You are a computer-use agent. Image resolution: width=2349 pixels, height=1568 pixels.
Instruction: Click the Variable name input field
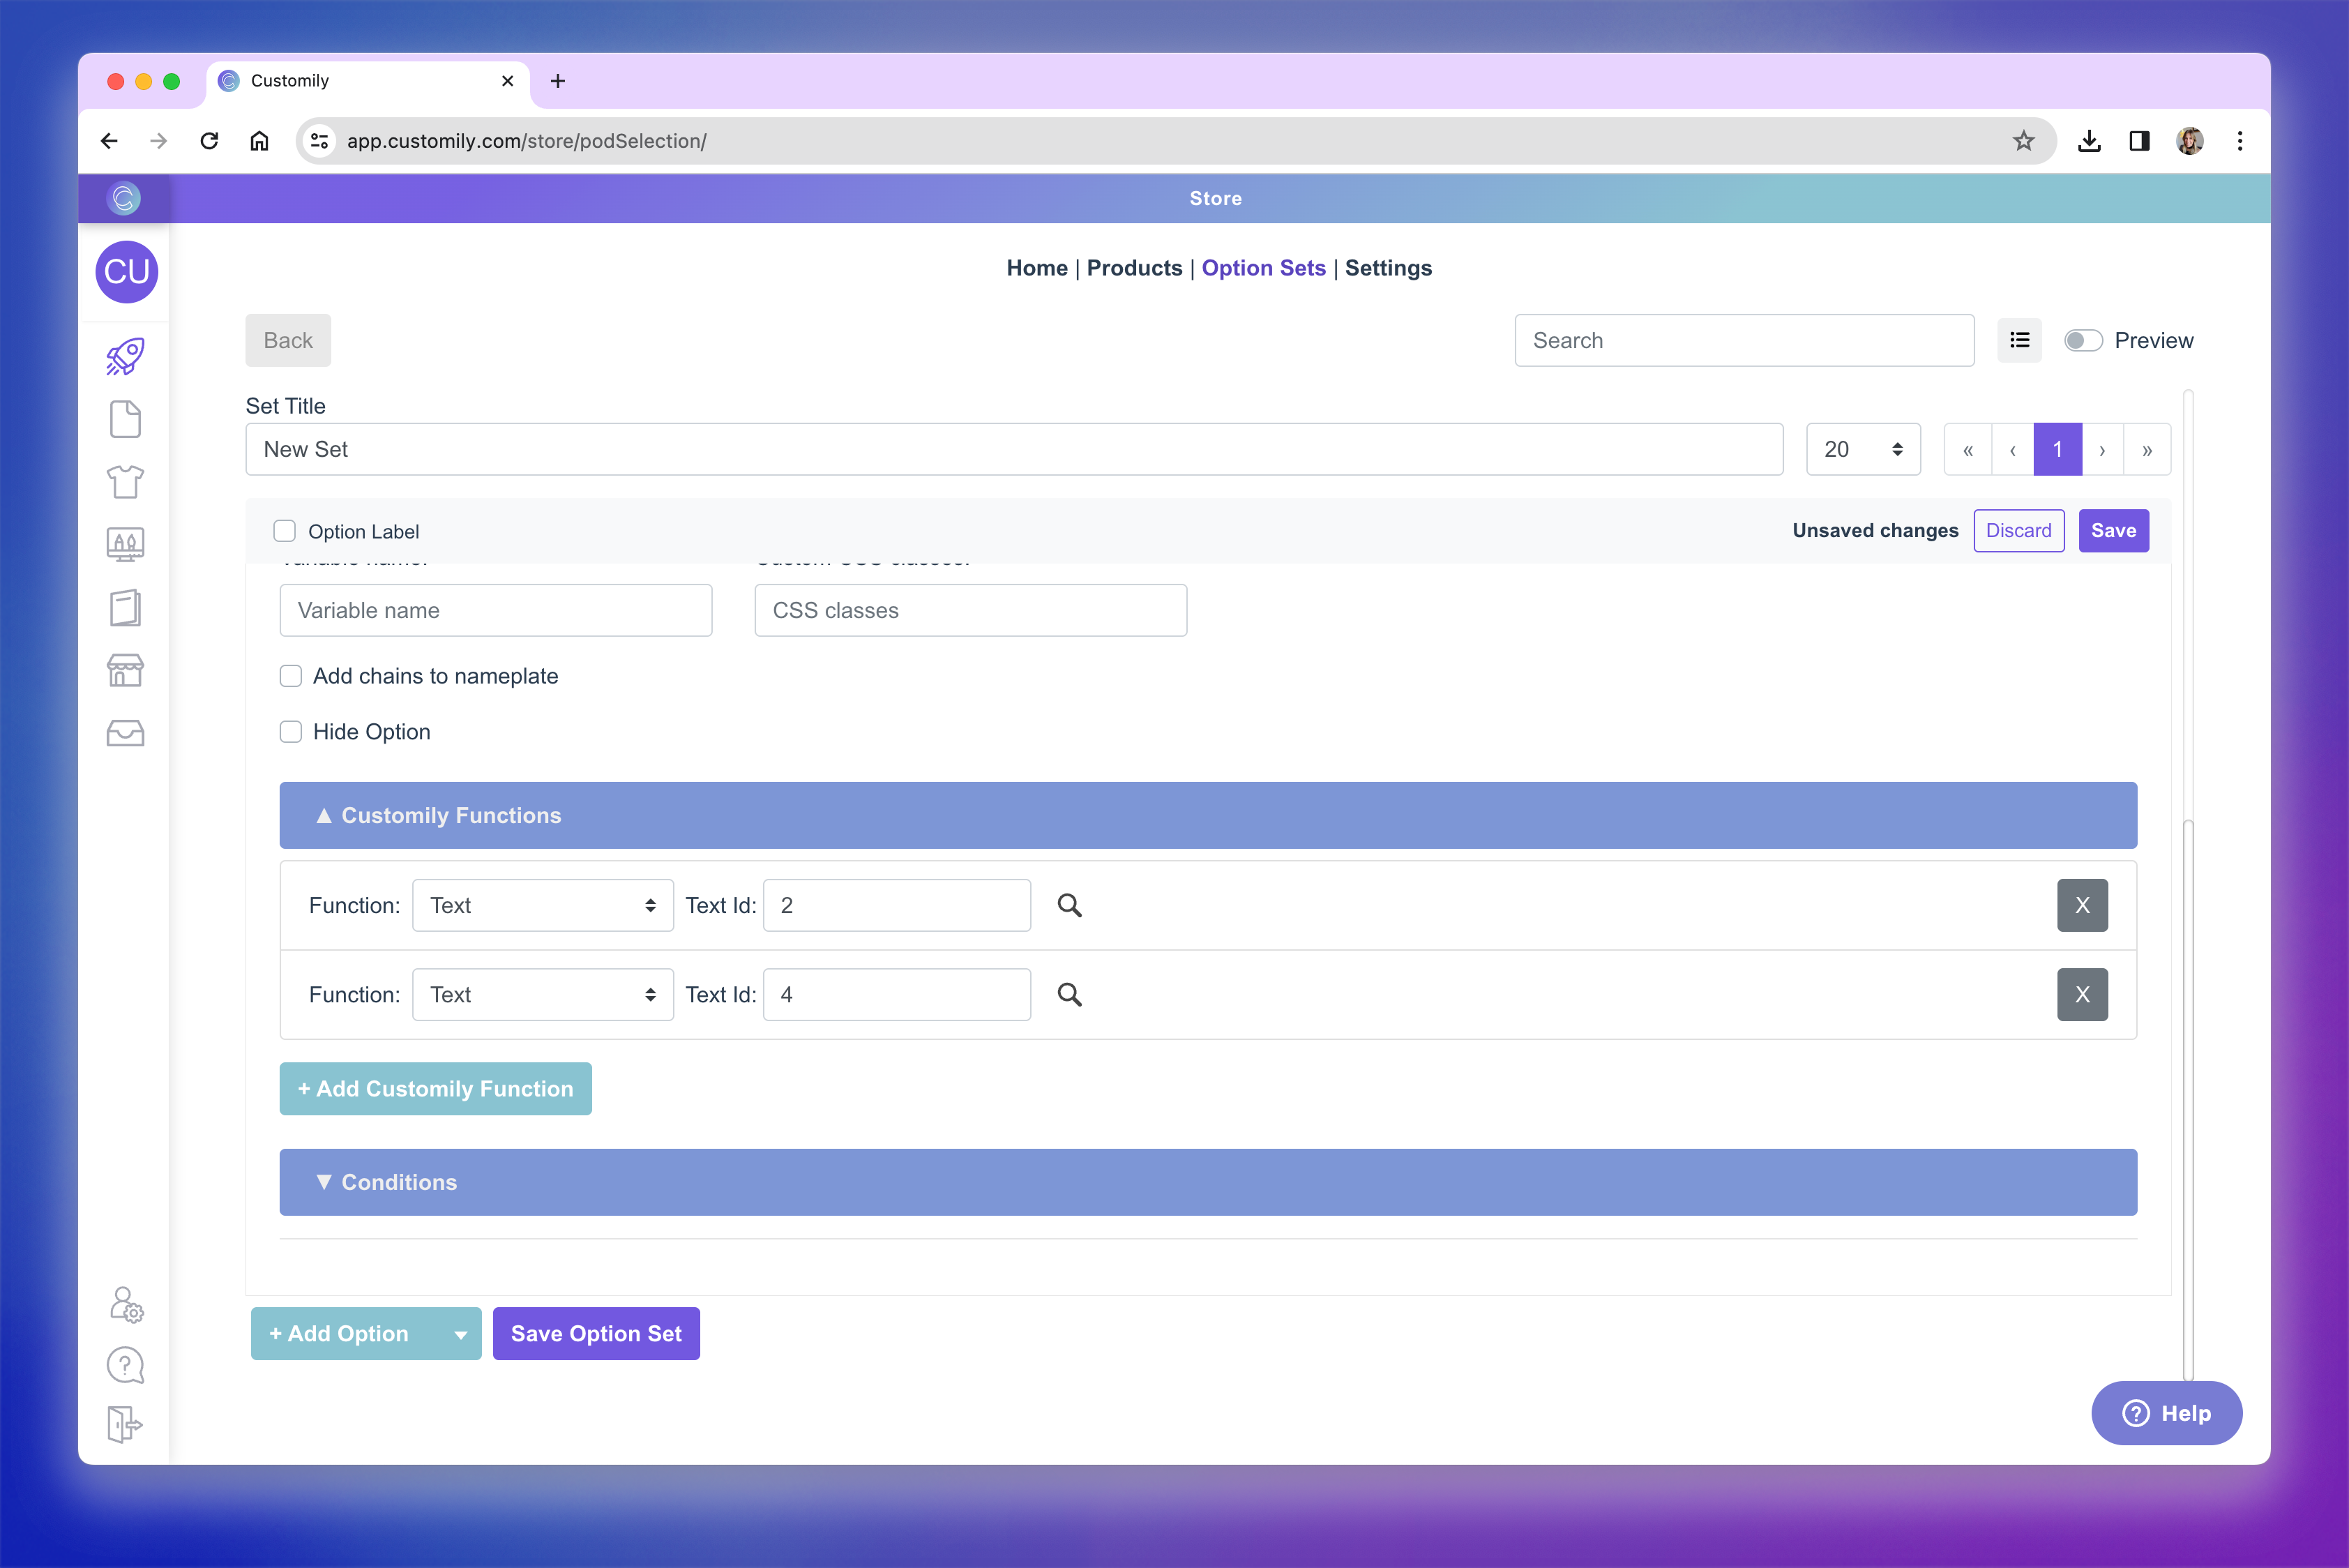click(496, 610)
